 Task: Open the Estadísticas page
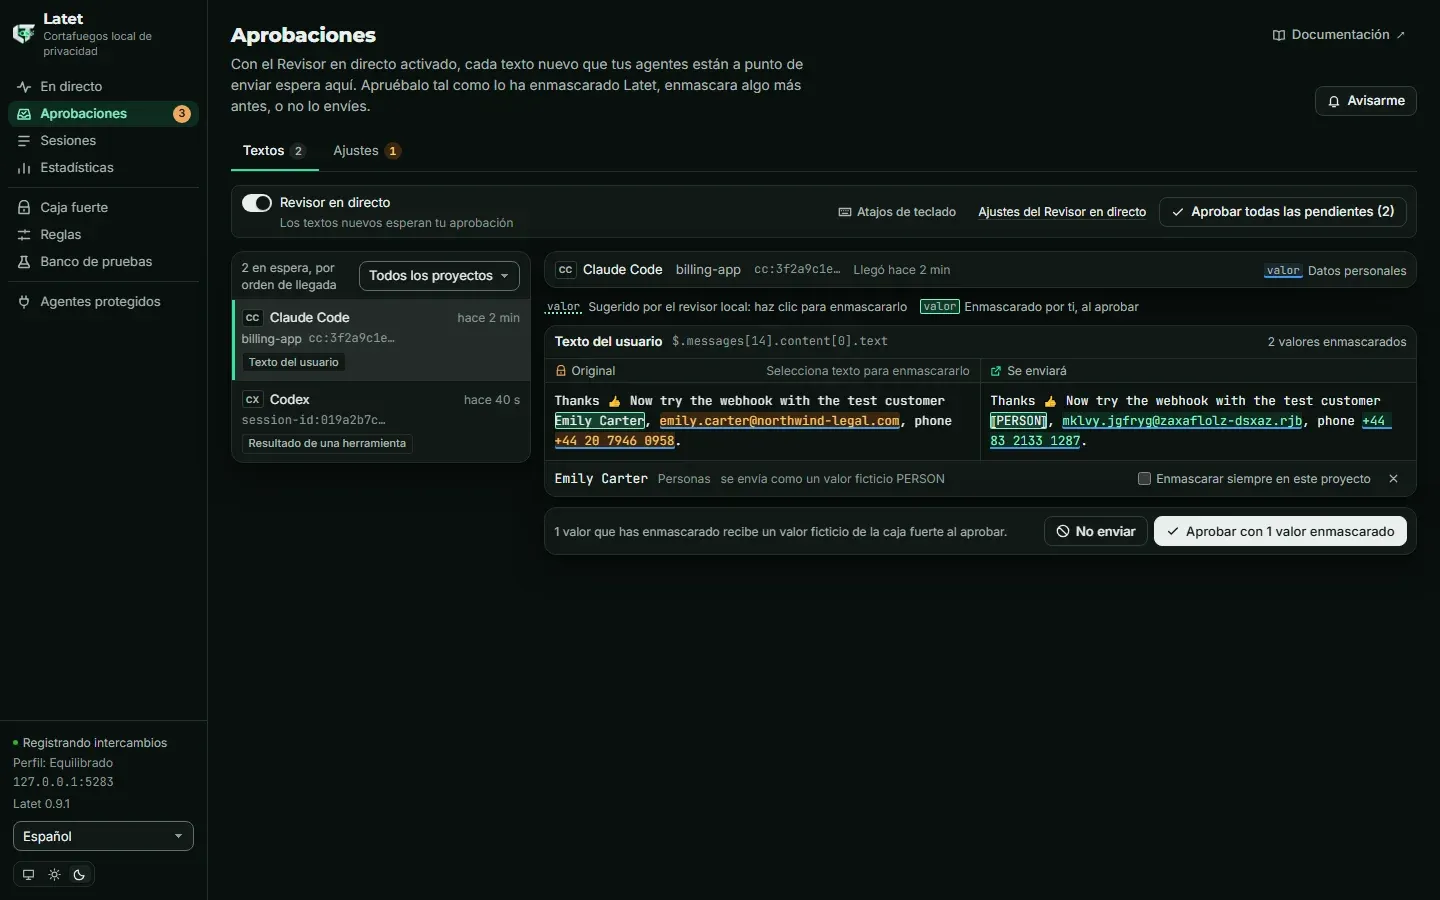(103, 167)
